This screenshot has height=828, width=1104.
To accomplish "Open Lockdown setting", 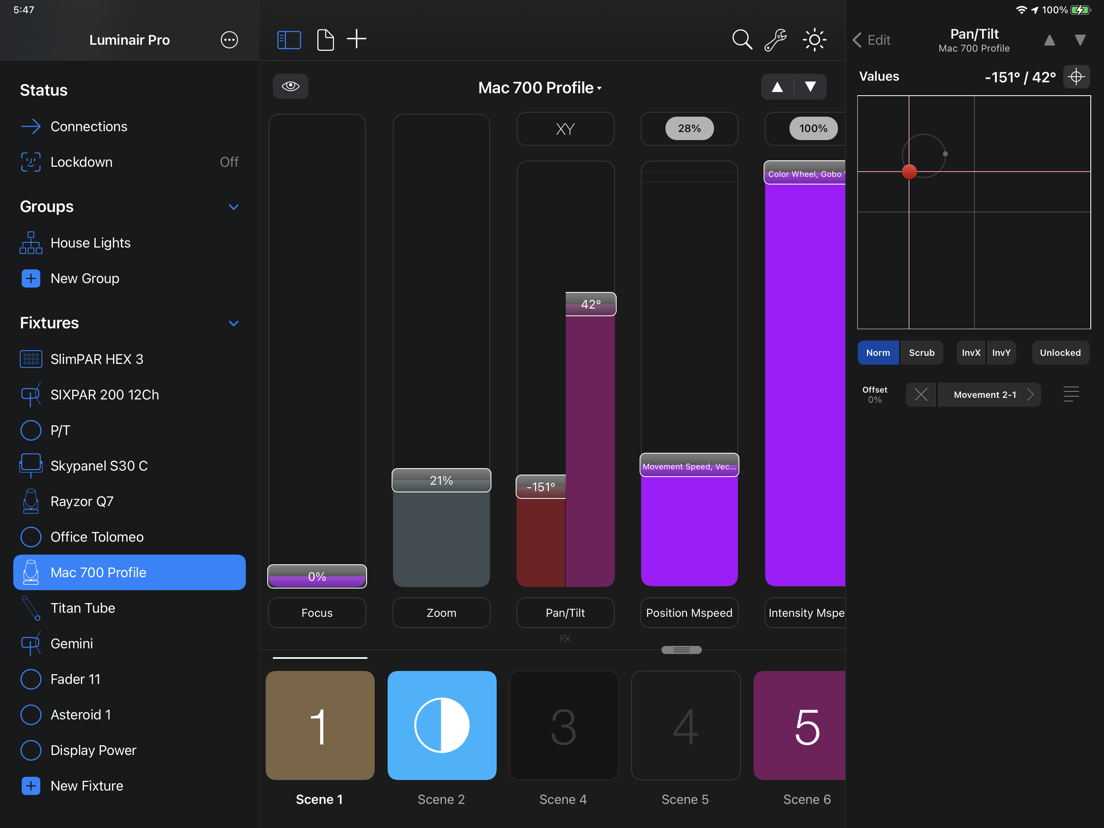I will pyautogui.click(x=130, y=162).
